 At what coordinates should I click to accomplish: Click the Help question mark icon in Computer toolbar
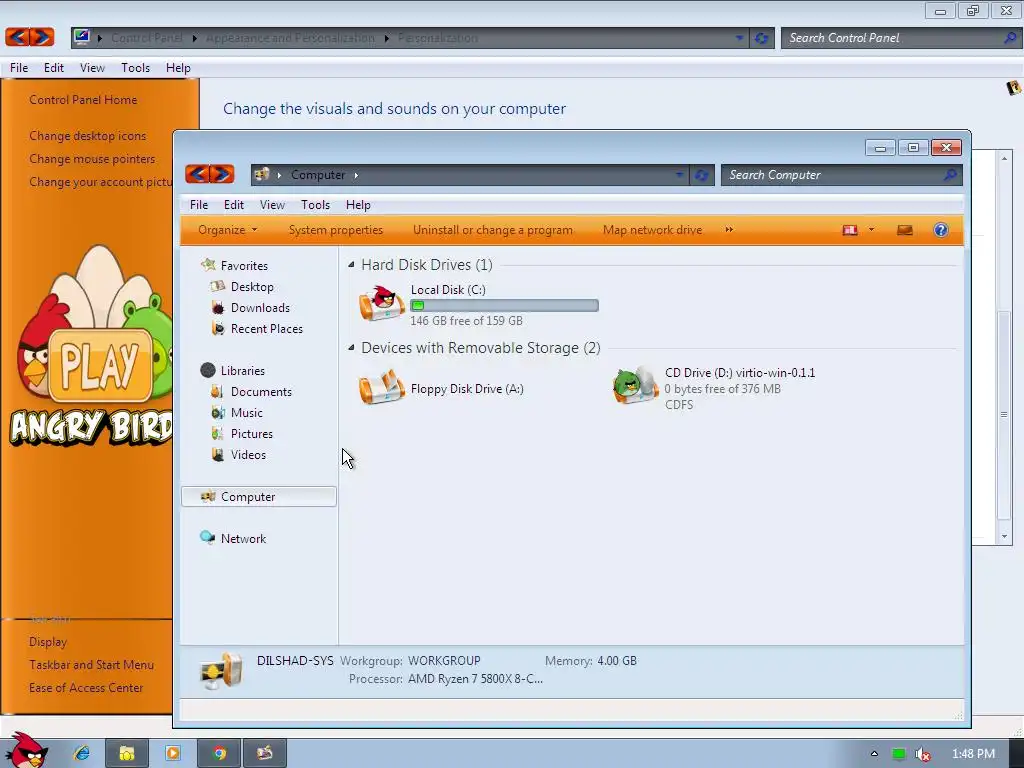pyautogui.click(x=940, y=230)
